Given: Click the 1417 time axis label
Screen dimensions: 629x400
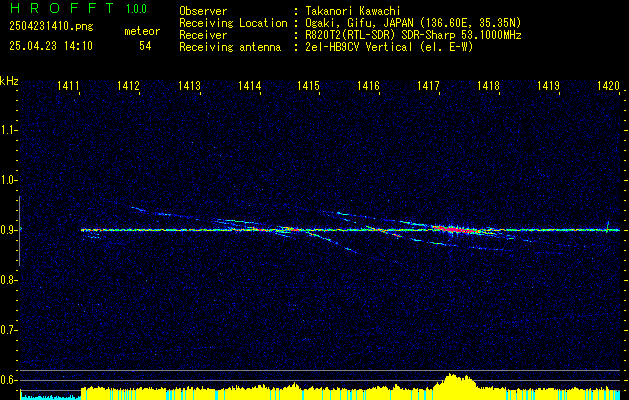Looking at the screenshot, I should tap(428, 85).
